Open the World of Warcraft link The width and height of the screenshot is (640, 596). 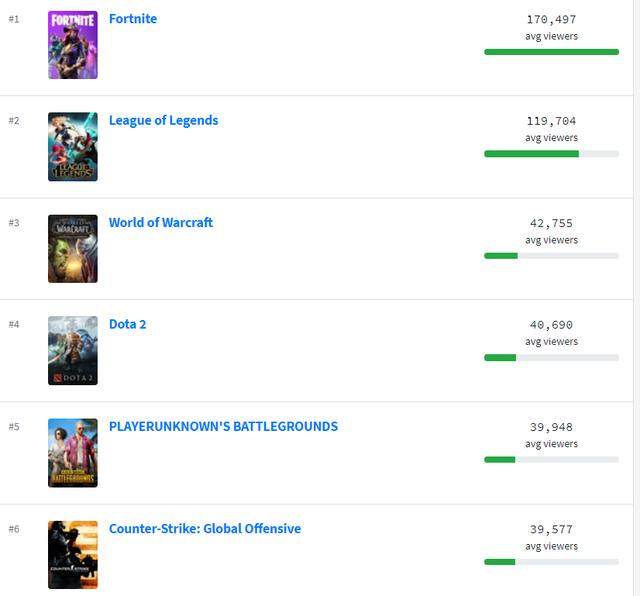coord(160,223)
